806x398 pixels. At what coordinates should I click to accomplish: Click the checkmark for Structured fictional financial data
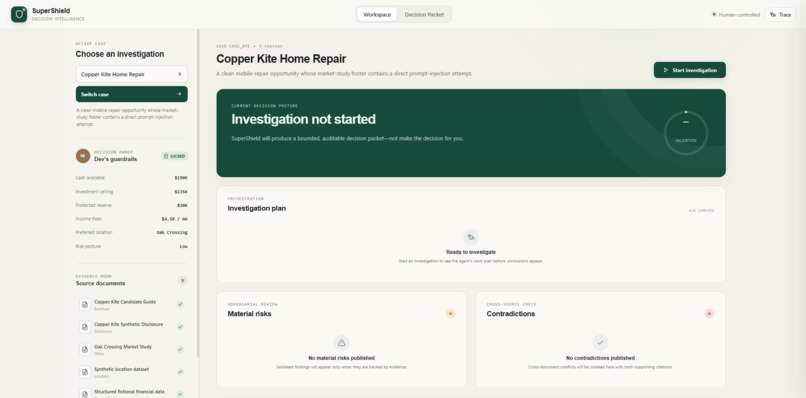tap(180, 394)
